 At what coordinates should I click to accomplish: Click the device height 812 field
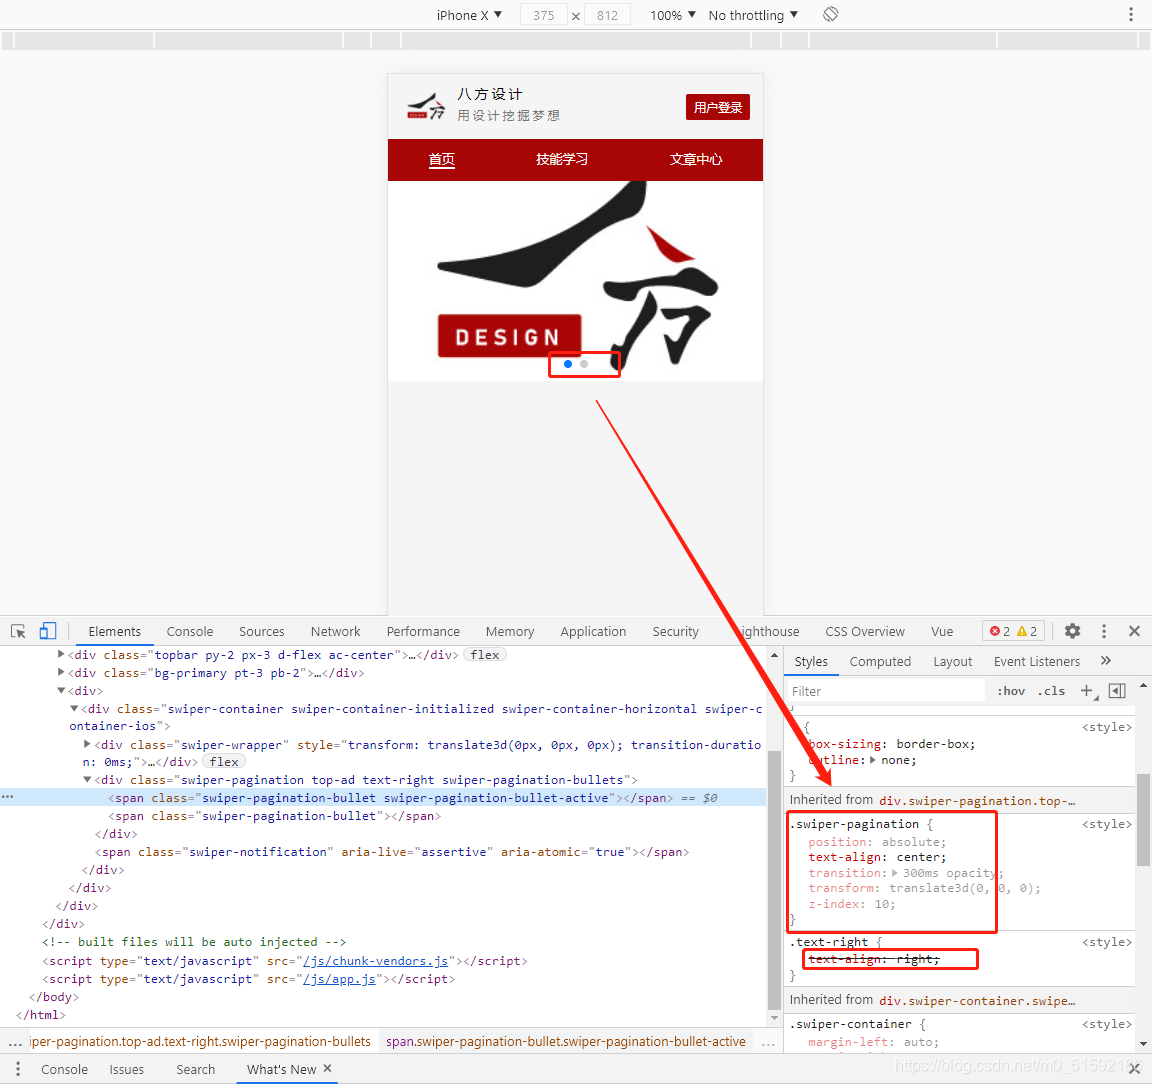tap(607, 15)
